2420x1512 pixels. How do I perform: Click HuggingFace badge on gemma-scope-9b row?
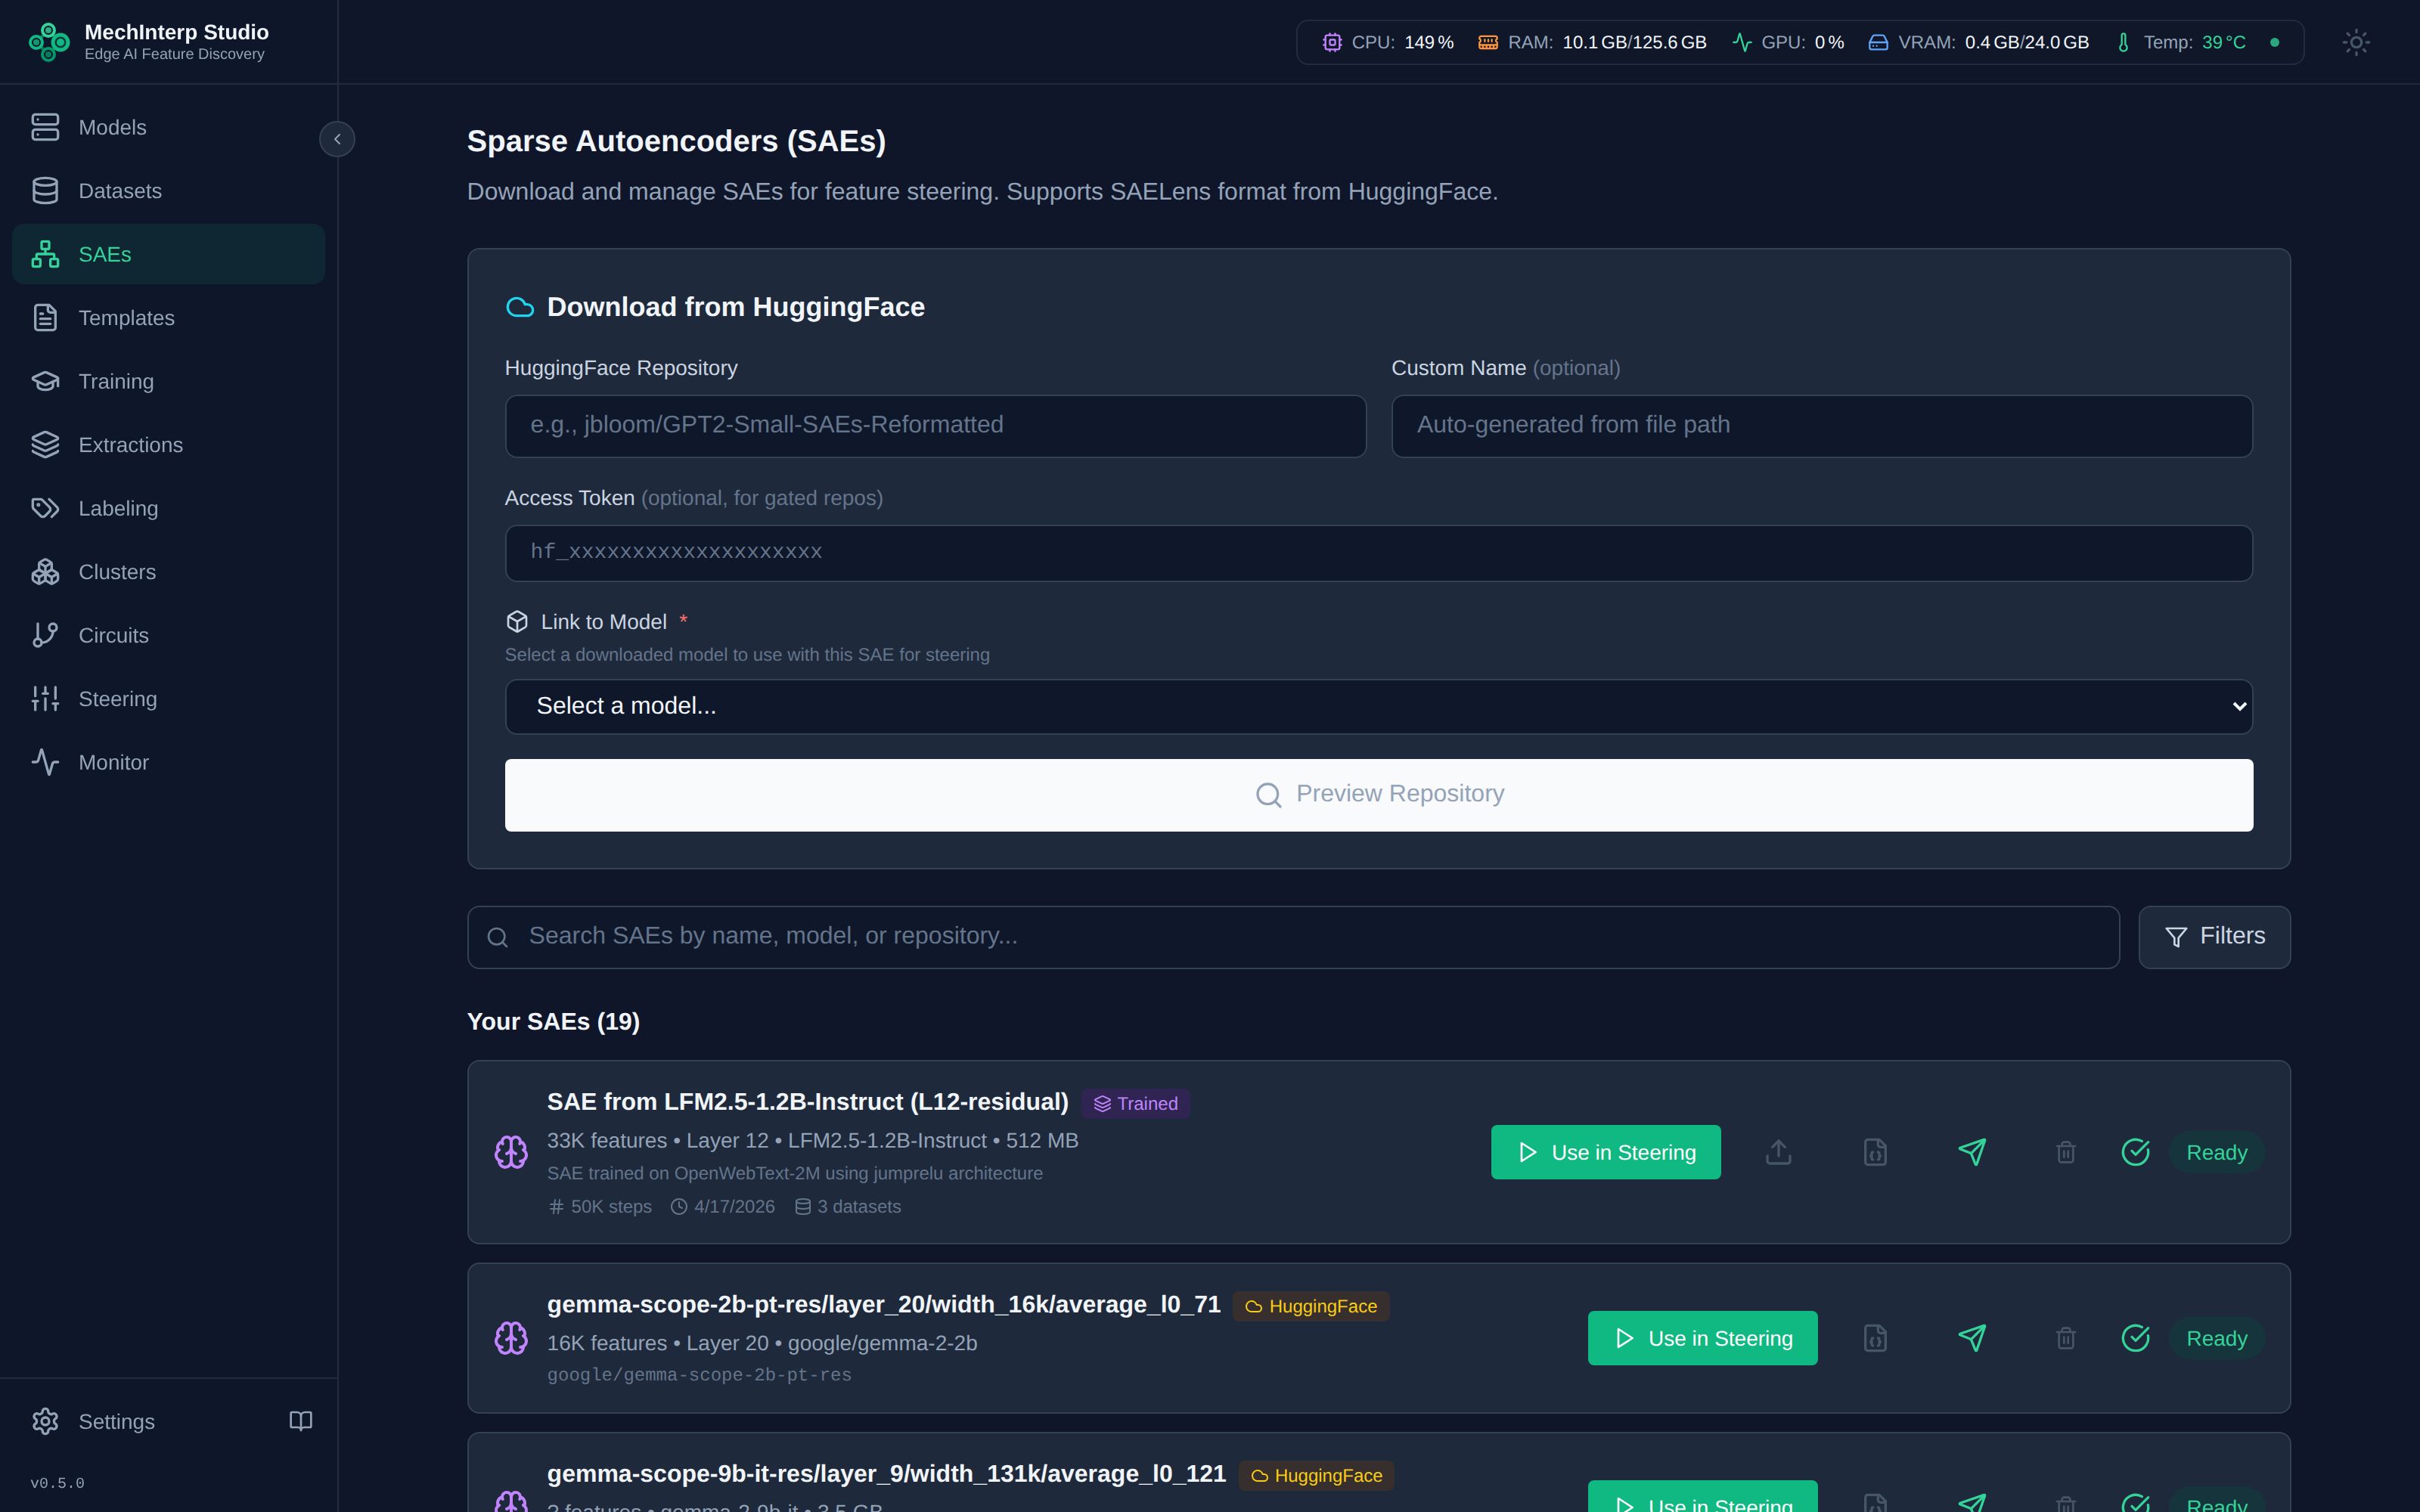point(1316,1475)
